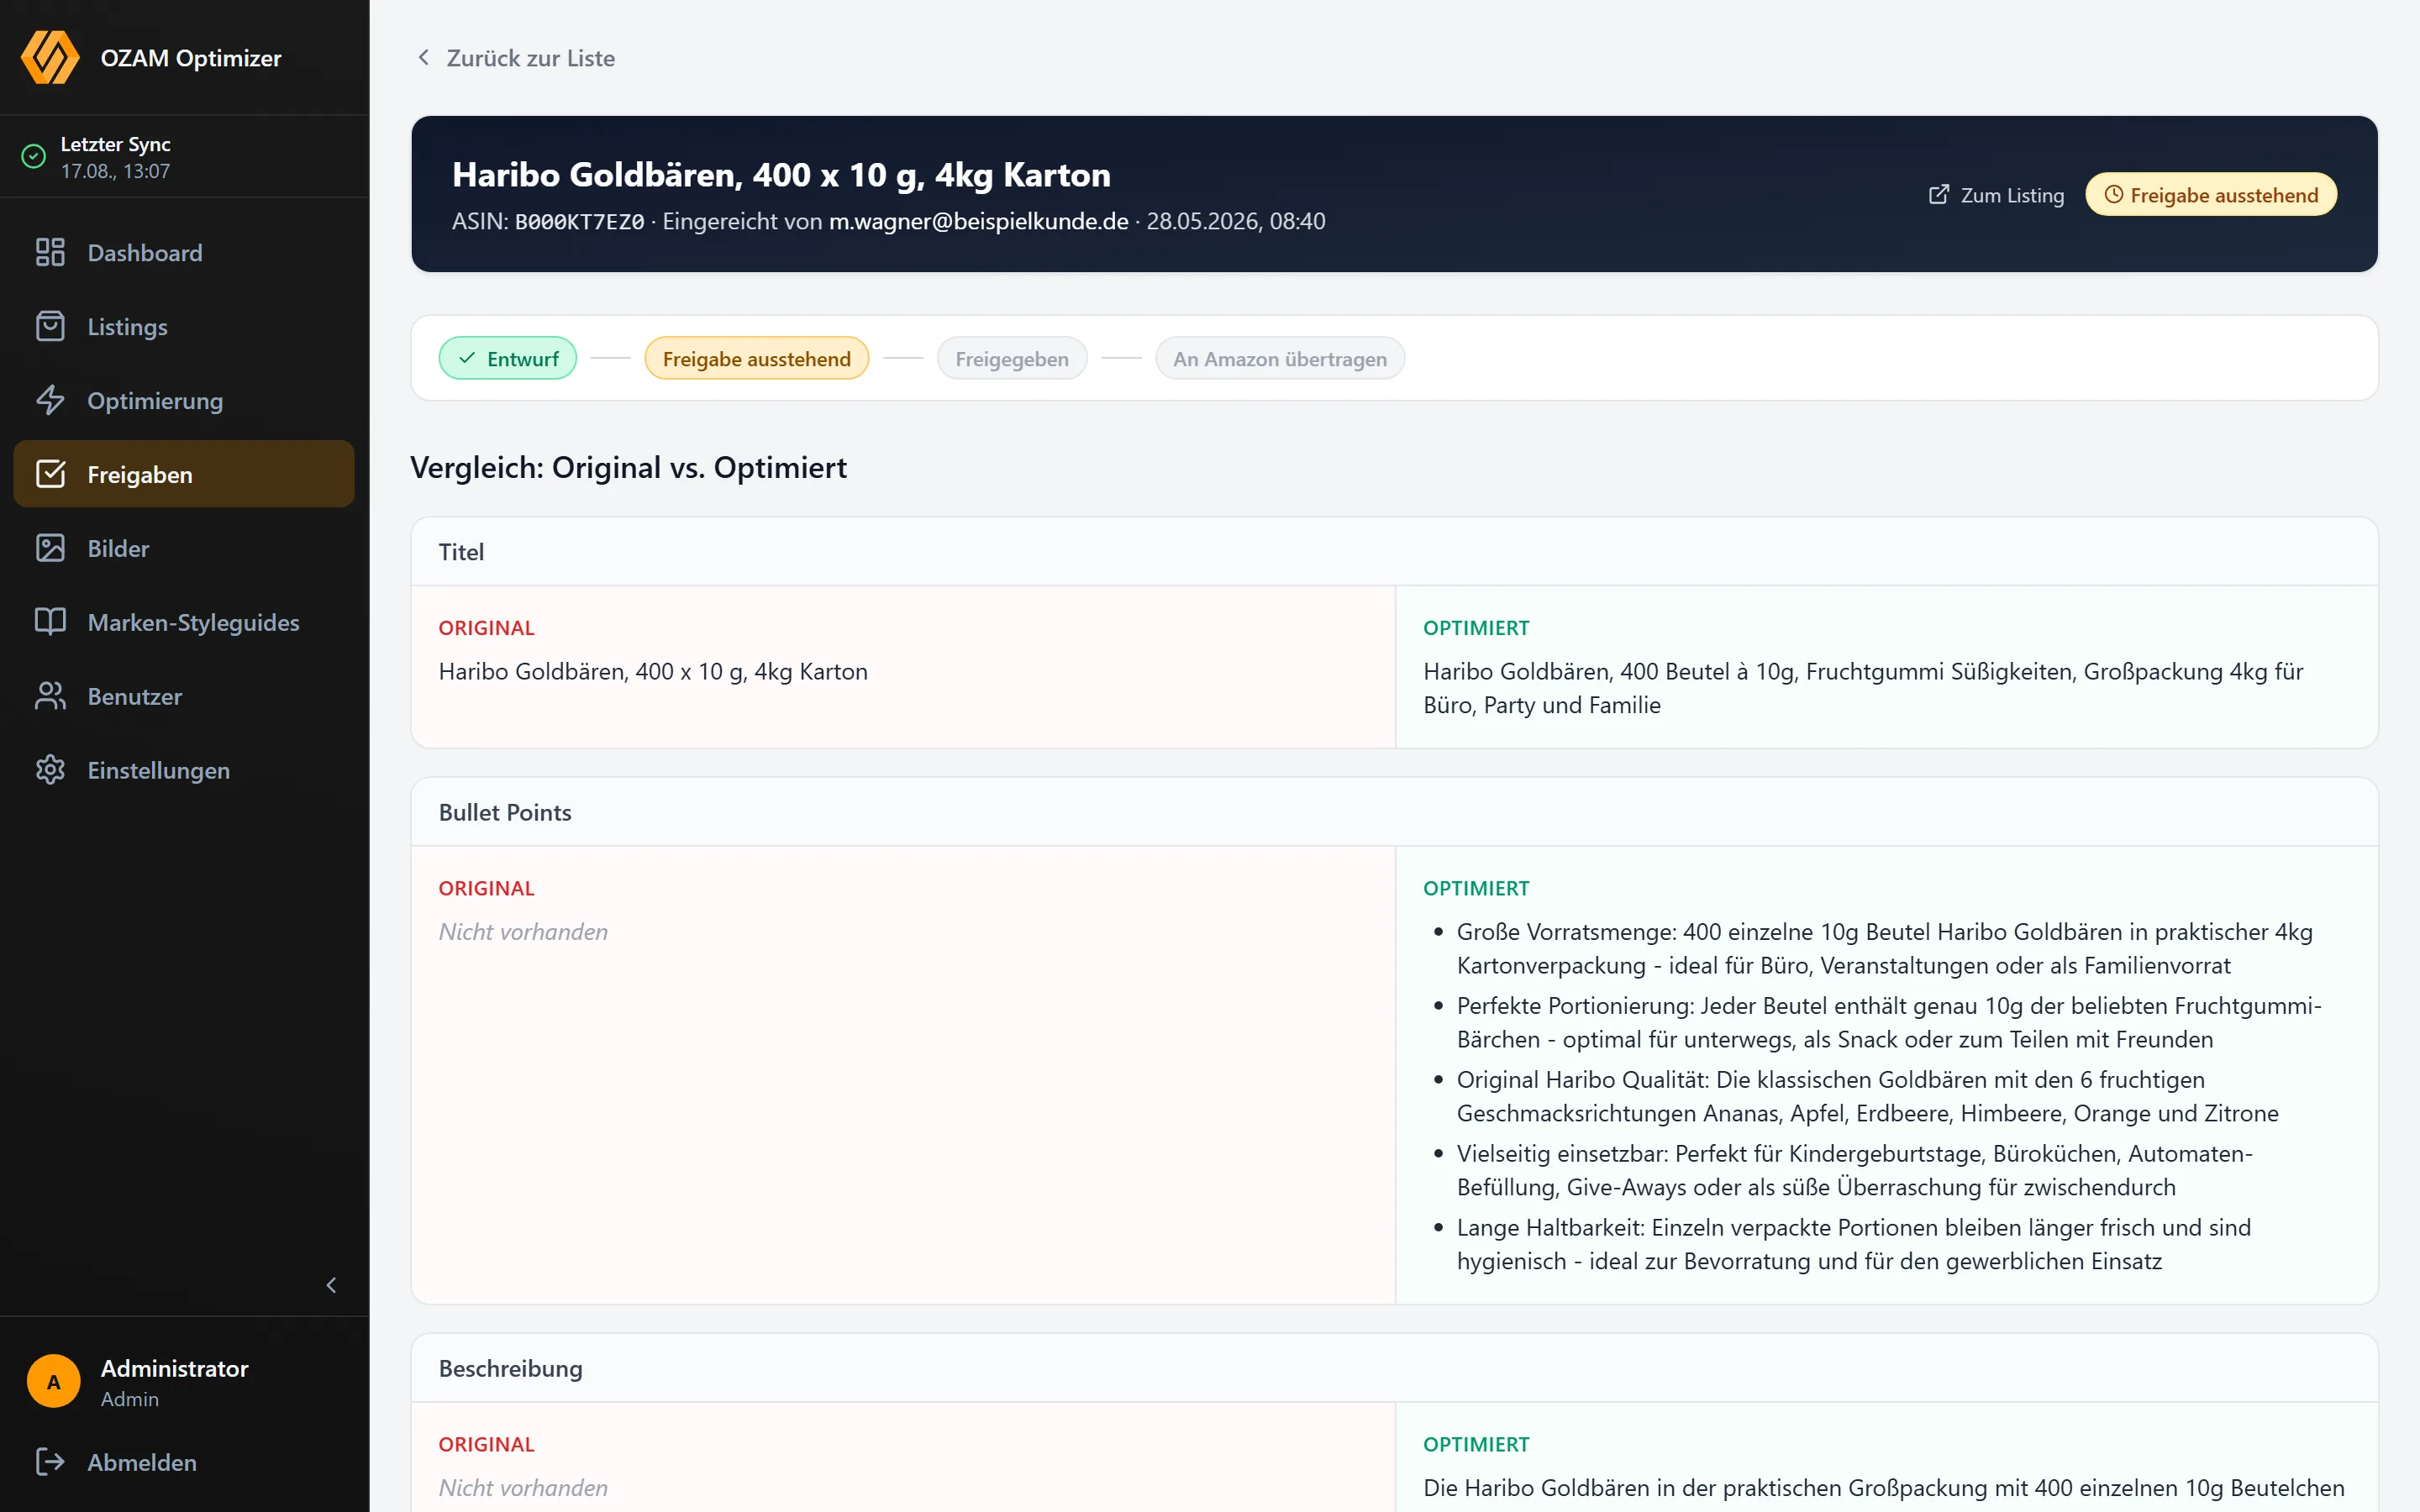
Task: Open the Dashboard menu item
Action: pyautogui.click(x=184, y=252)
